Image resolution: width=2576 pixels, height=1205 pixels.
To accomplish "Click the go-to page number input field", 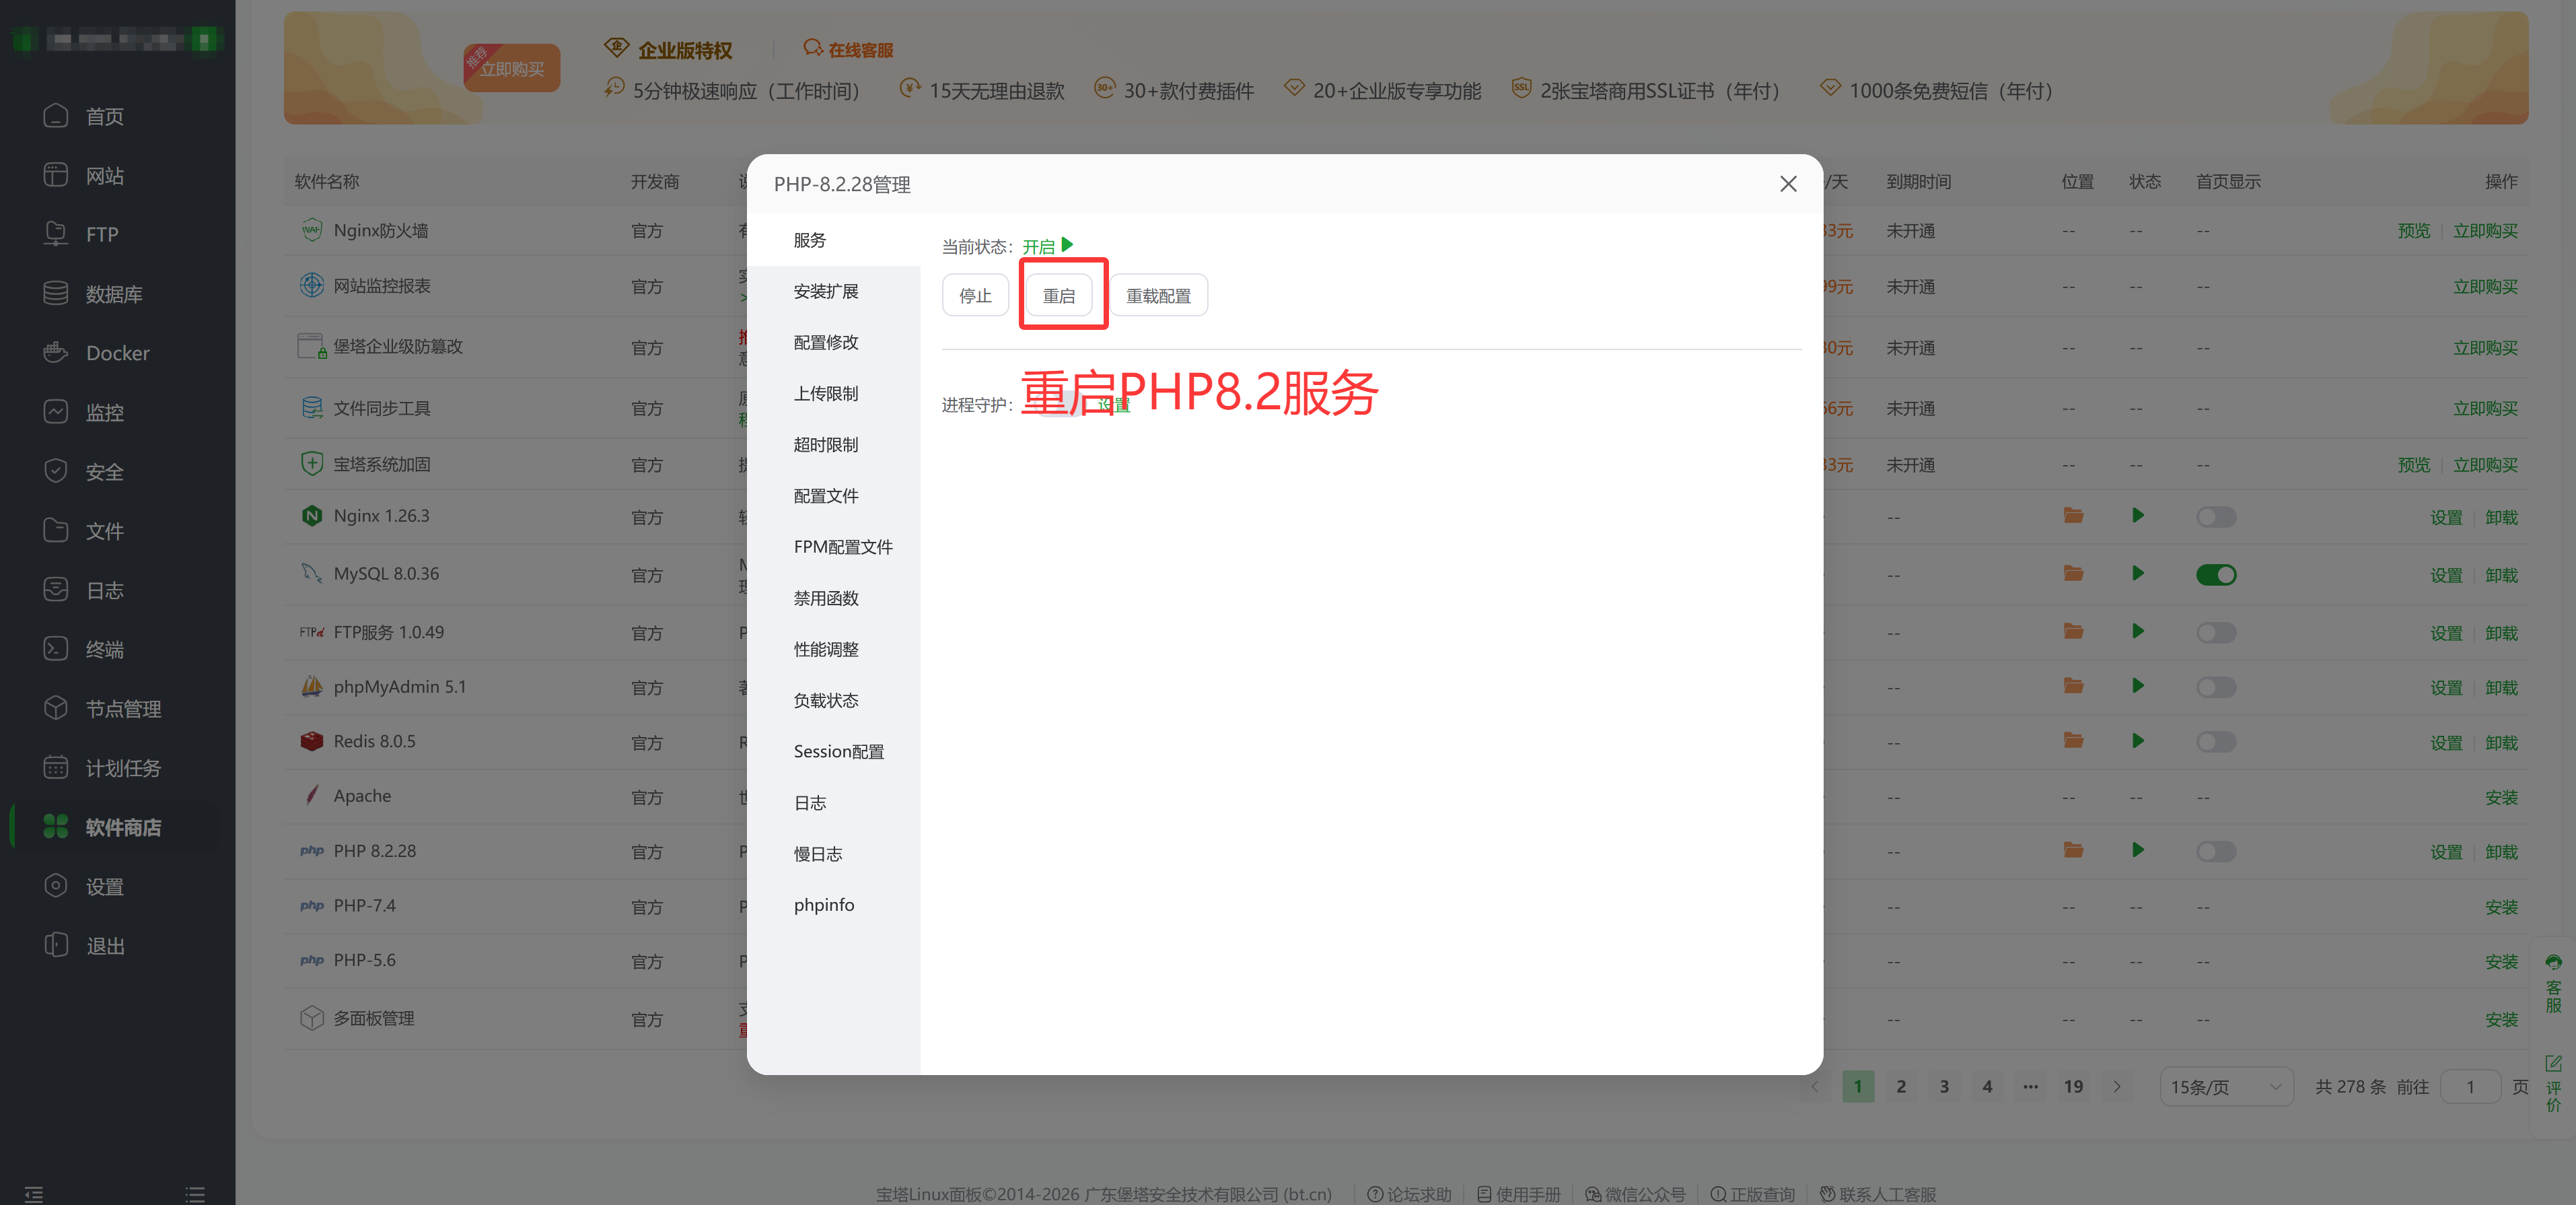I will pyautogui.click(x=2469, y=1086).
